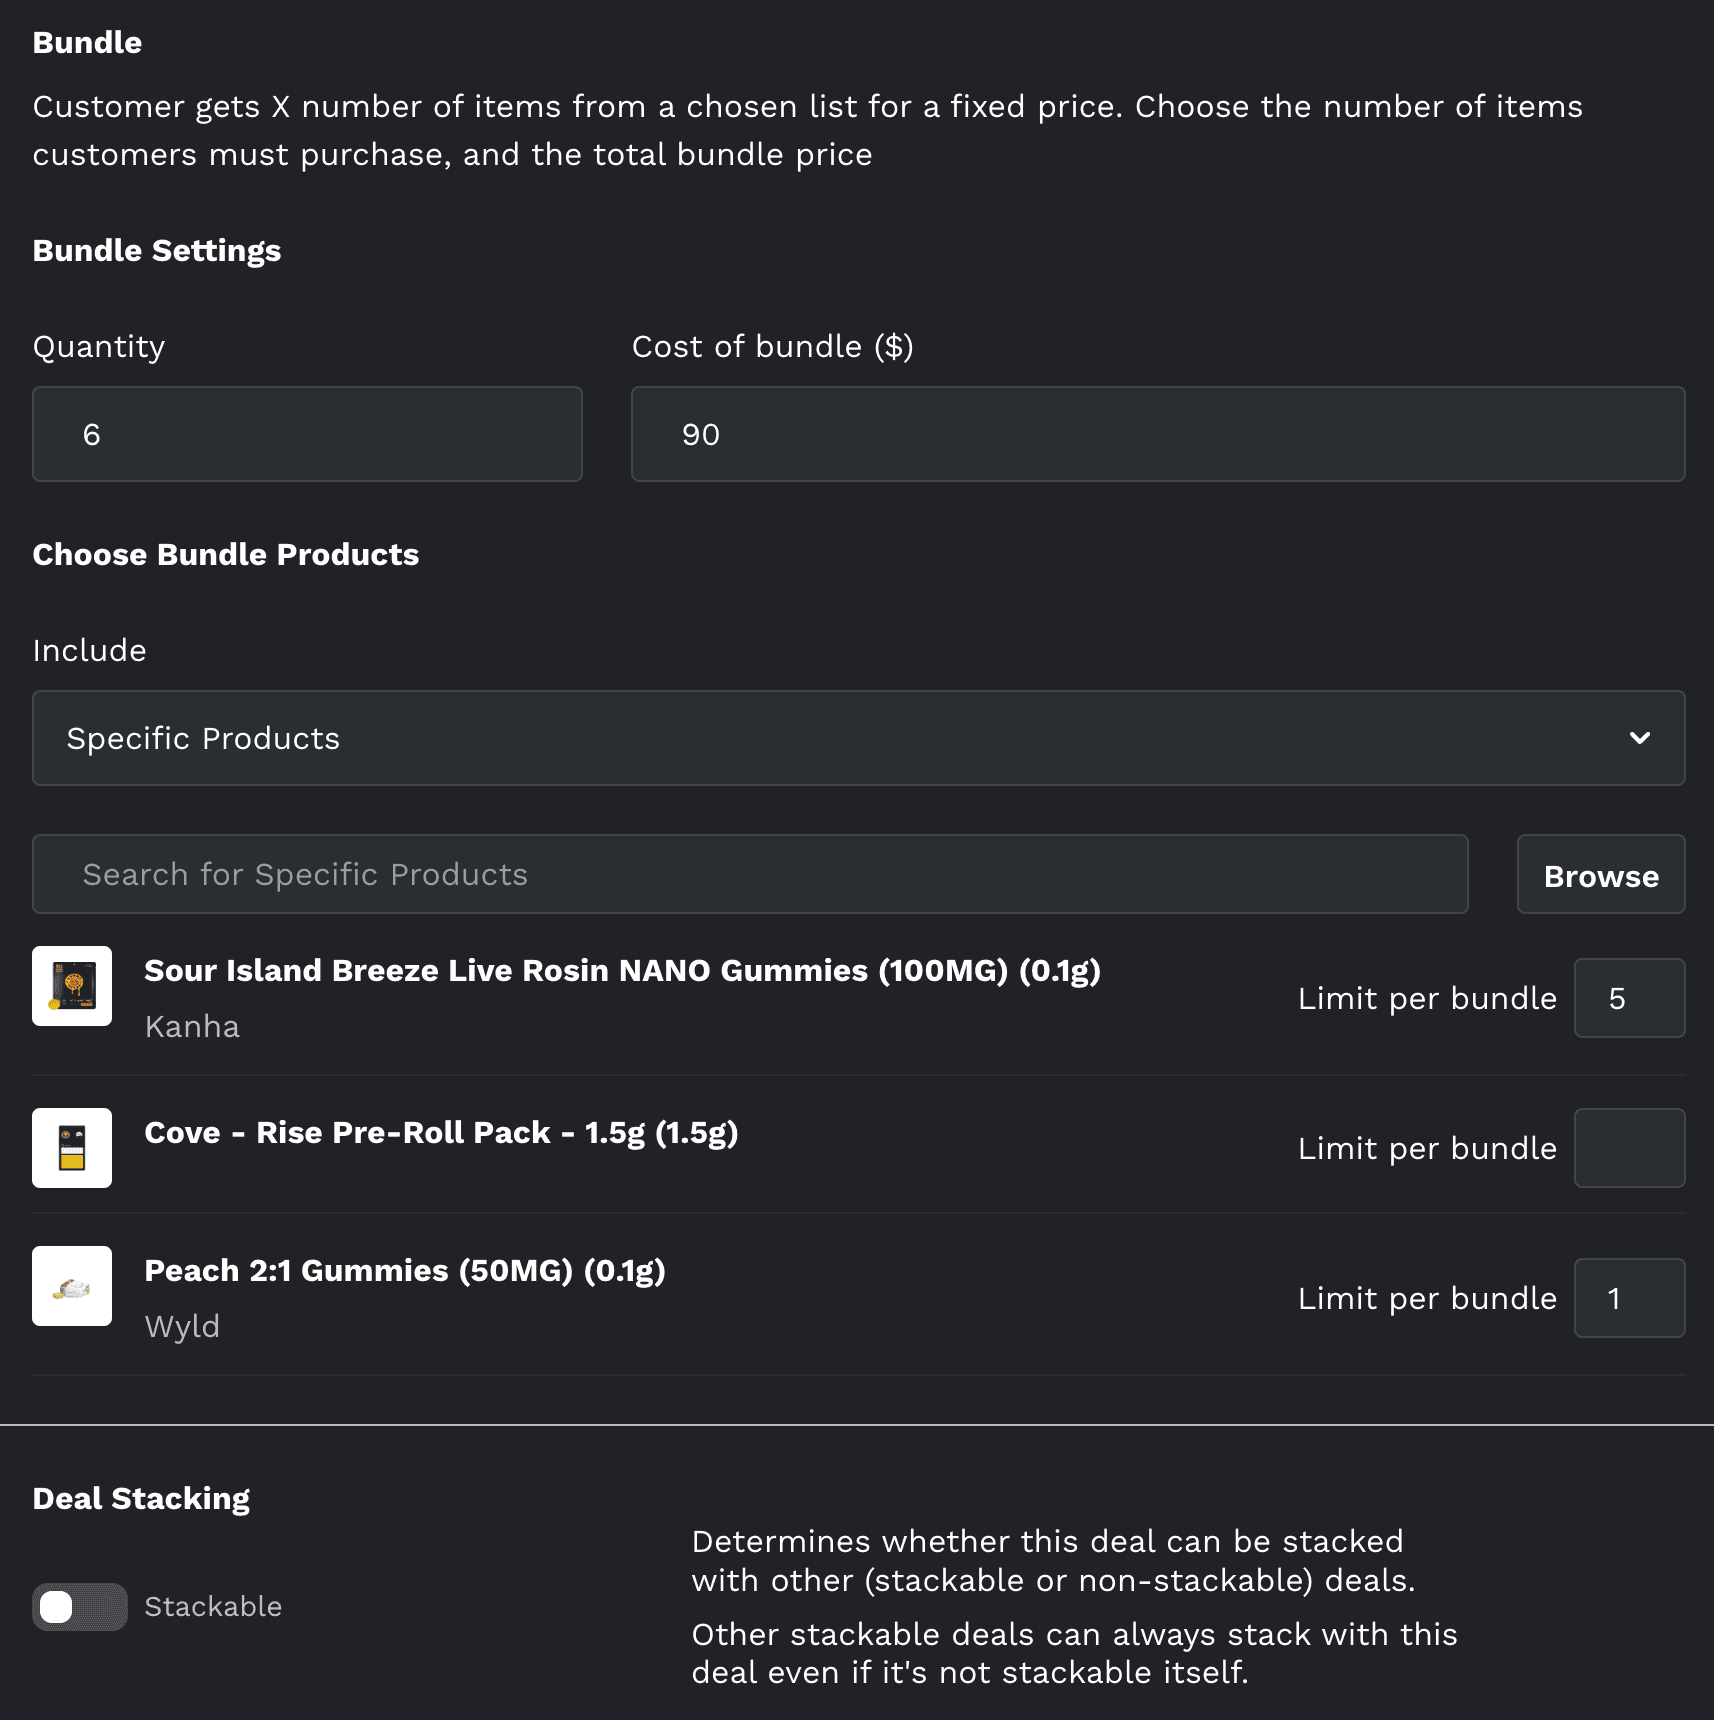The height and width of the screenshot is (1720, 1714).
Task: Click the Sour Island Breeze gummies product image
Action: pyautogui.click(x=72, y=986)
